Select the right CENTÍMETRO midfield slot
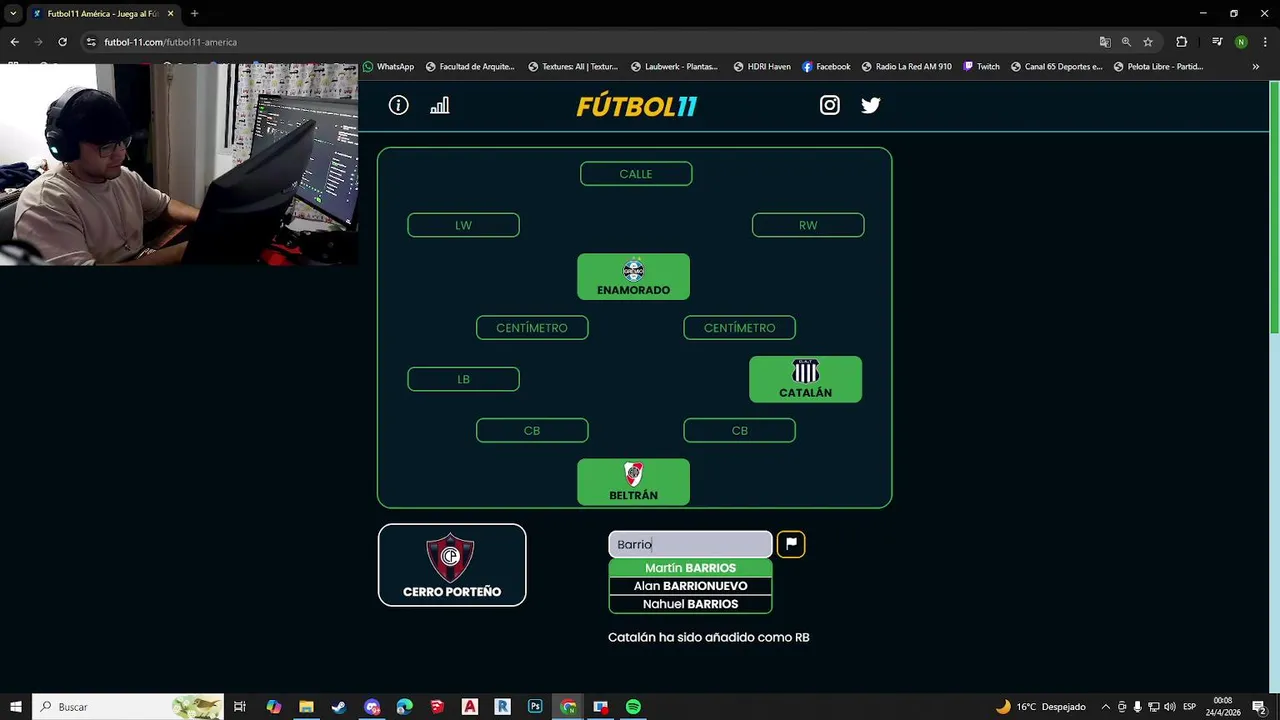This screenshot has width=1280, height=720. [x=739, y=328]
